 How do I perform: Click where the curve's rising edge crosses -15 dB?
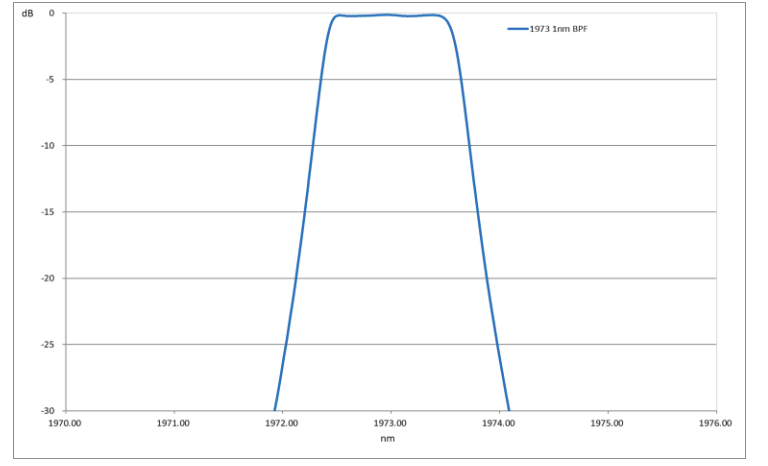pyautogui.click(x=304, y=212)
